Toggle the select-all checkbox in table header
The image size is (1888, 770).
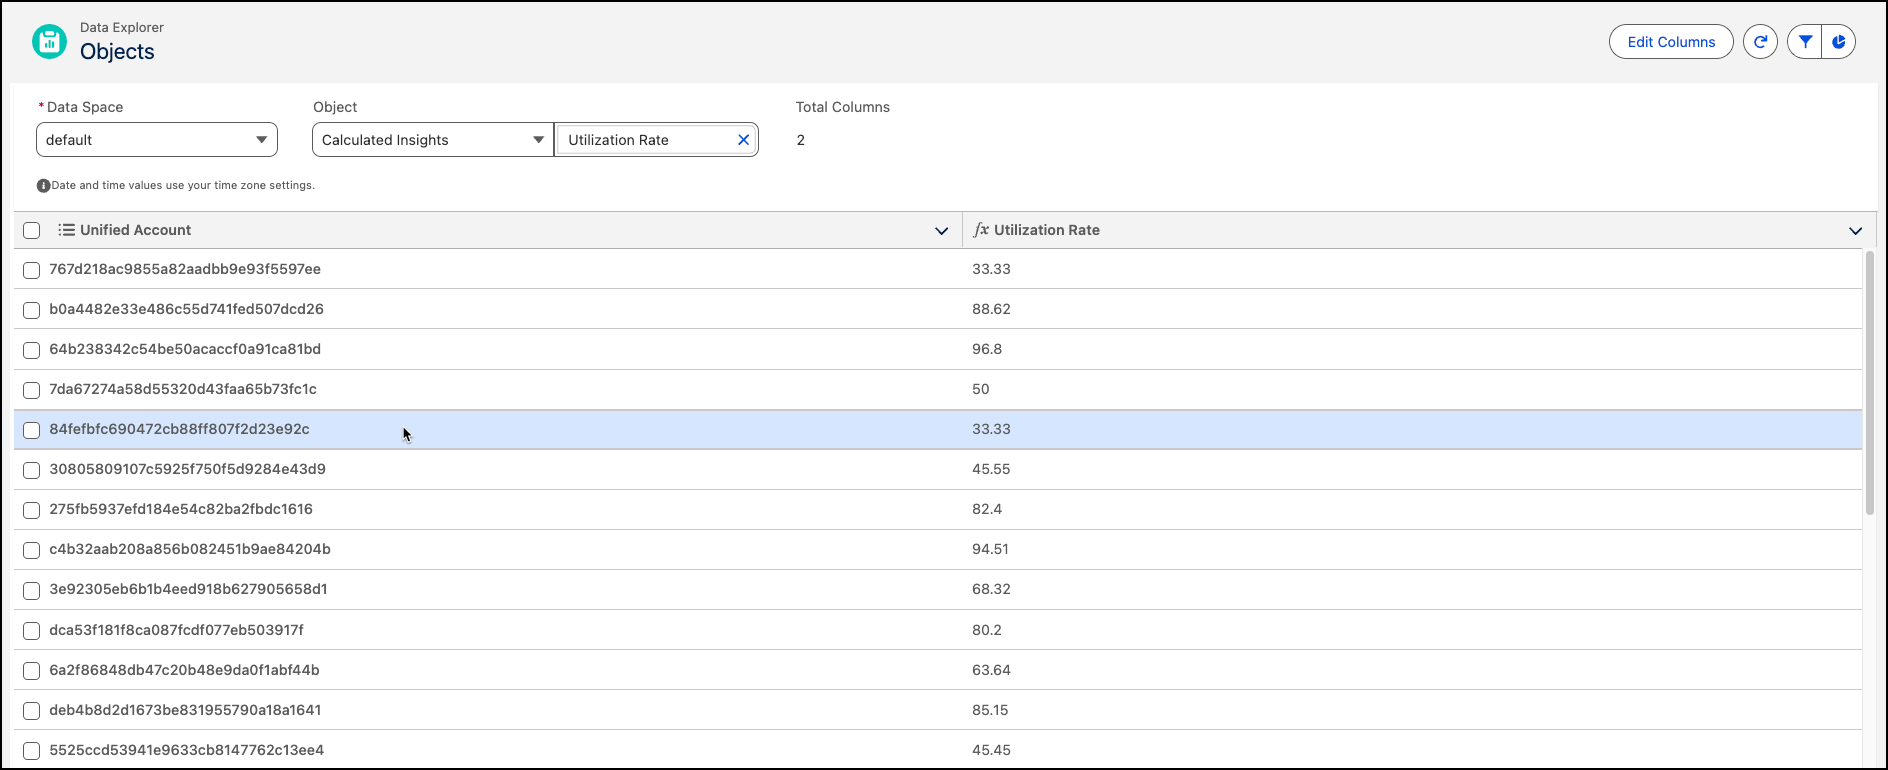pyautogui.click(x=32, y=231)
